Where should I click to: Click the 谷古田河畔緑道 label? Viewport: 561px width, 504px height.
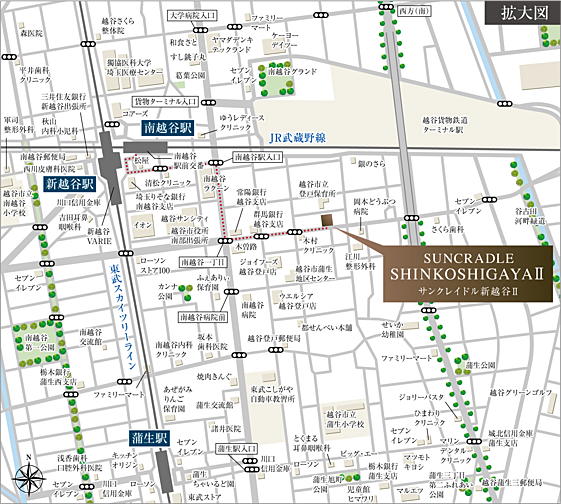(531, 216)
